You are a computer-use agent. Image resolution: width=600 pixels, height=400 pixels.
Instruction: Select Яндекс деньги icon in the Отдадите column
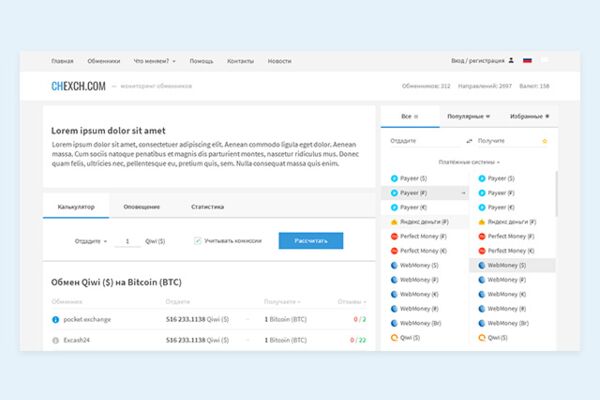click(x=394, y=222)
